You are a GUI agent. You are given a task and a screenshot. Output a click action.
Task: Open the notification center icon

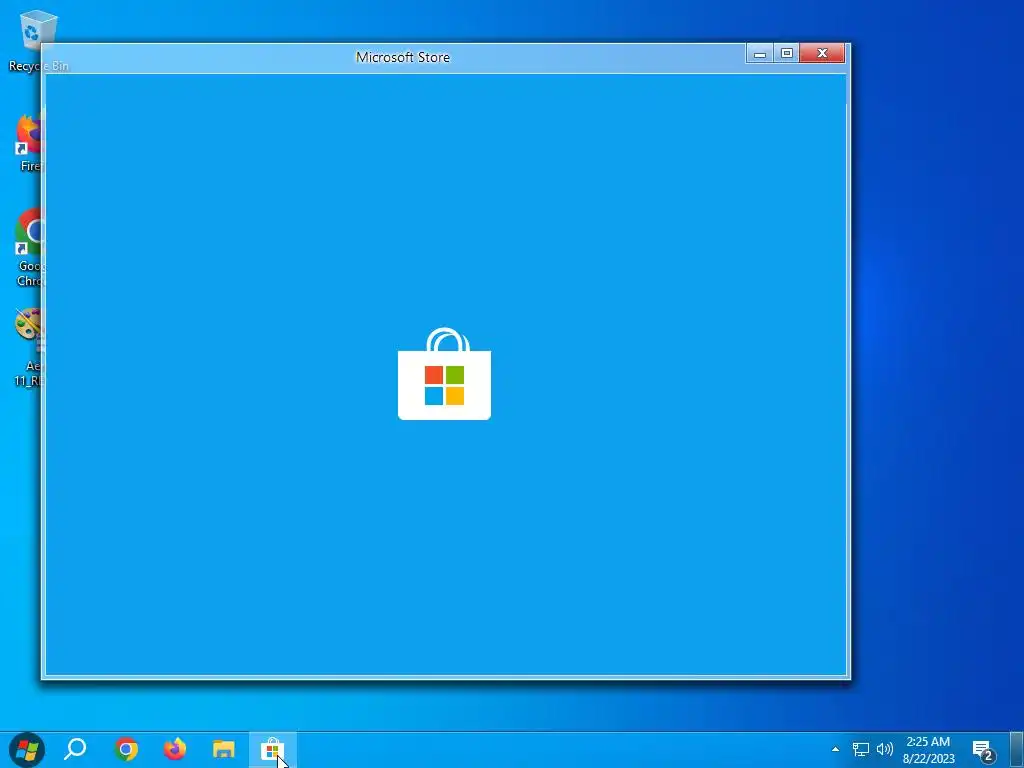984,750
